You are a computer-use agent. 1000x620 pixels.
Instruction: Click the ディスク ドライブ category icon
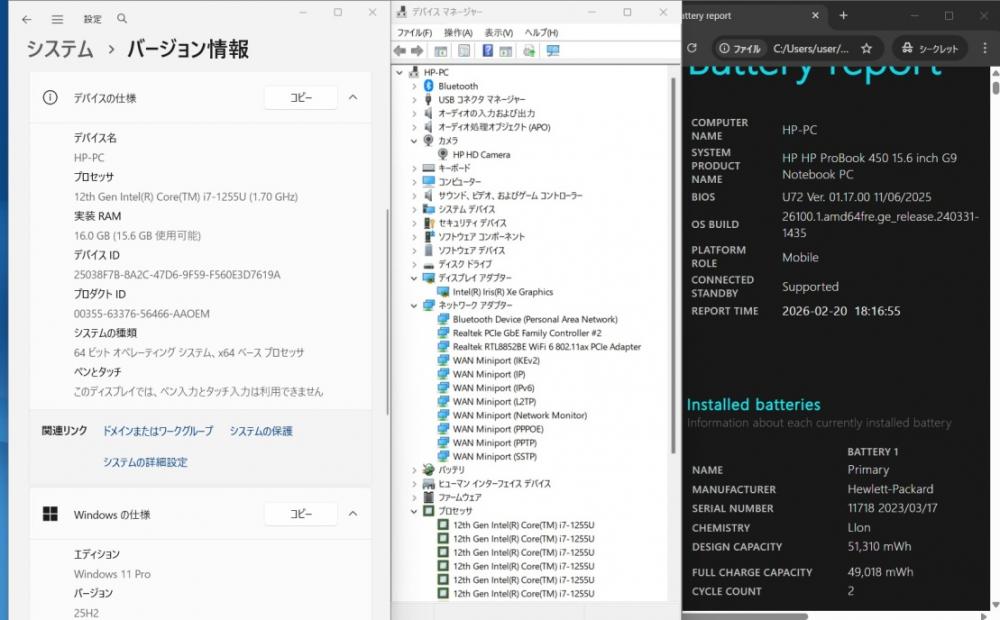pos(429,264)
